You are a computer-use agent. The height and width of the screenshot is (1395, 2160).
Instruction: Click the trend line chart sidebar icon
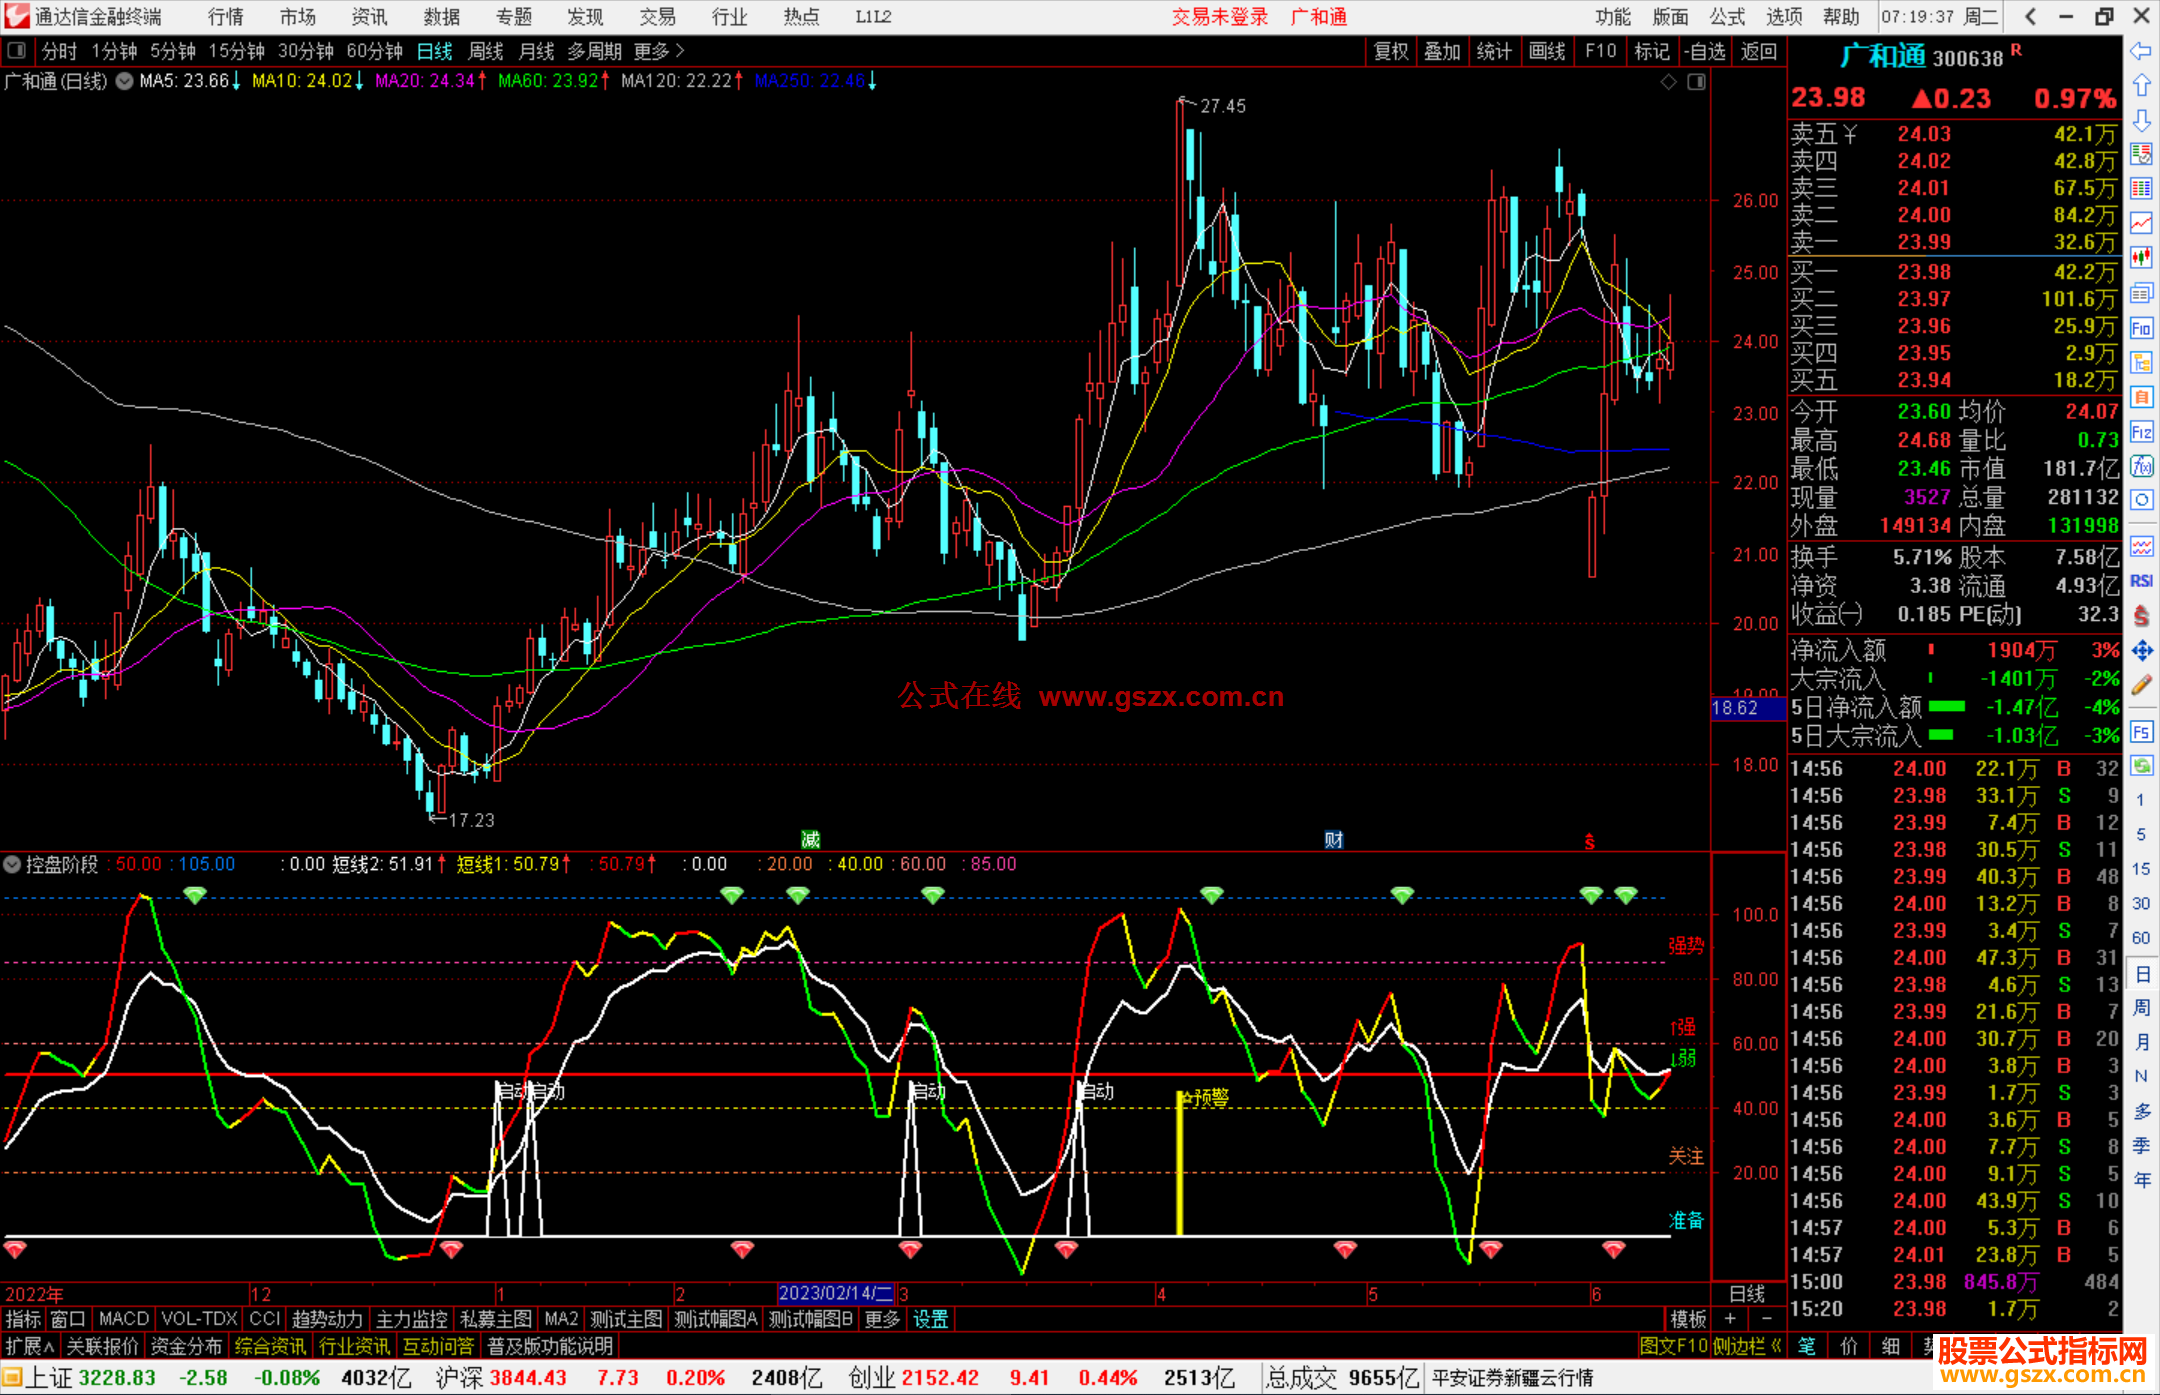tap(2141, 223)
